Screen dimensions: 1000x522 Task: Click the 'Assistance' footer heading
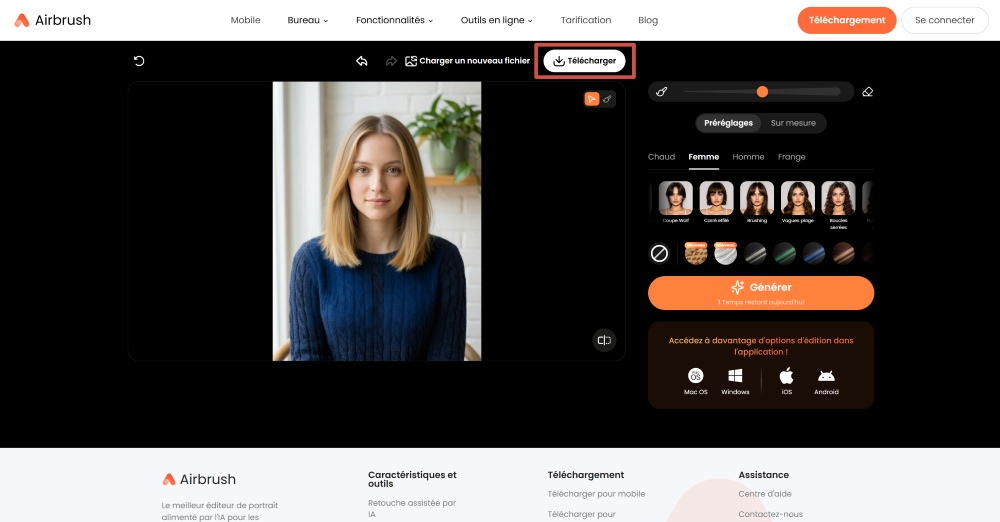click(763, 475)
